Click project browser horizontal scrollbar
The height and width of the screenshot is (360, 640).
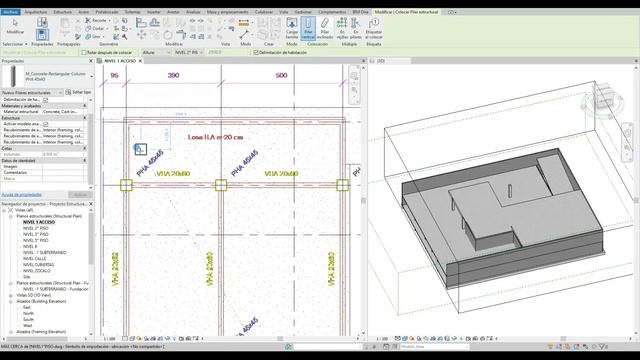pyautogui.click(x=37, y=338)
